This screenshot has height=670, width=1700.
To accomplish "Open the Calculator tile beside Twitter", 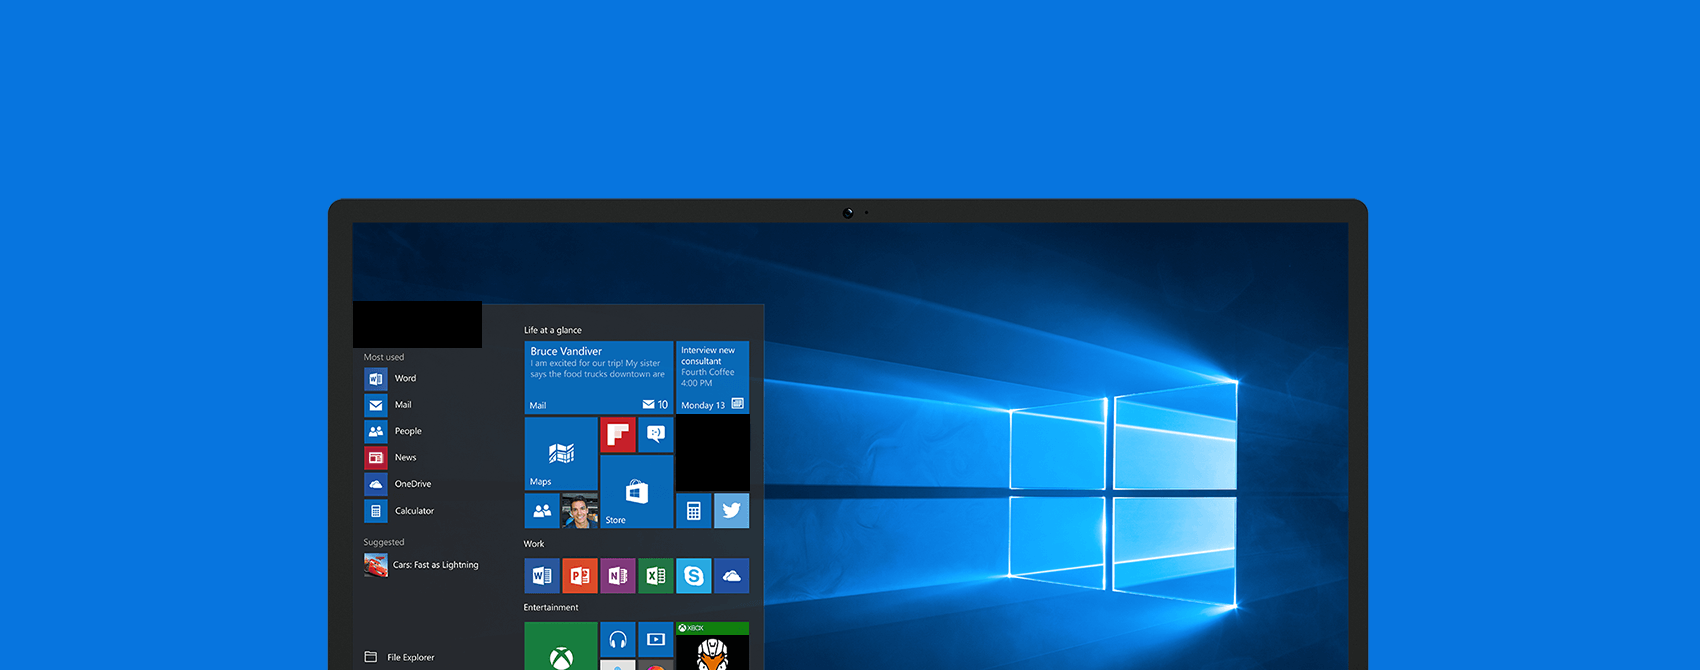I will (694, 510).
